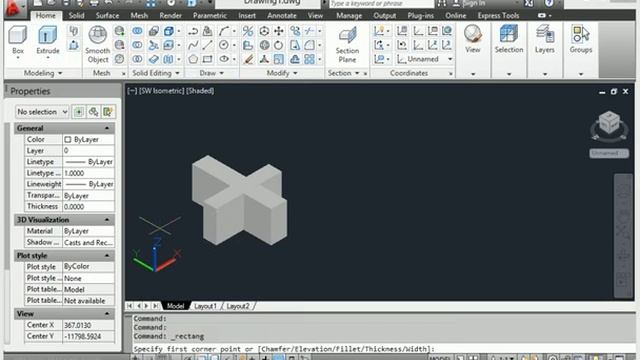This screenshot has height=360, width=640.
Task: Click the Thickness value 0.0000
Action: point(89,207)
